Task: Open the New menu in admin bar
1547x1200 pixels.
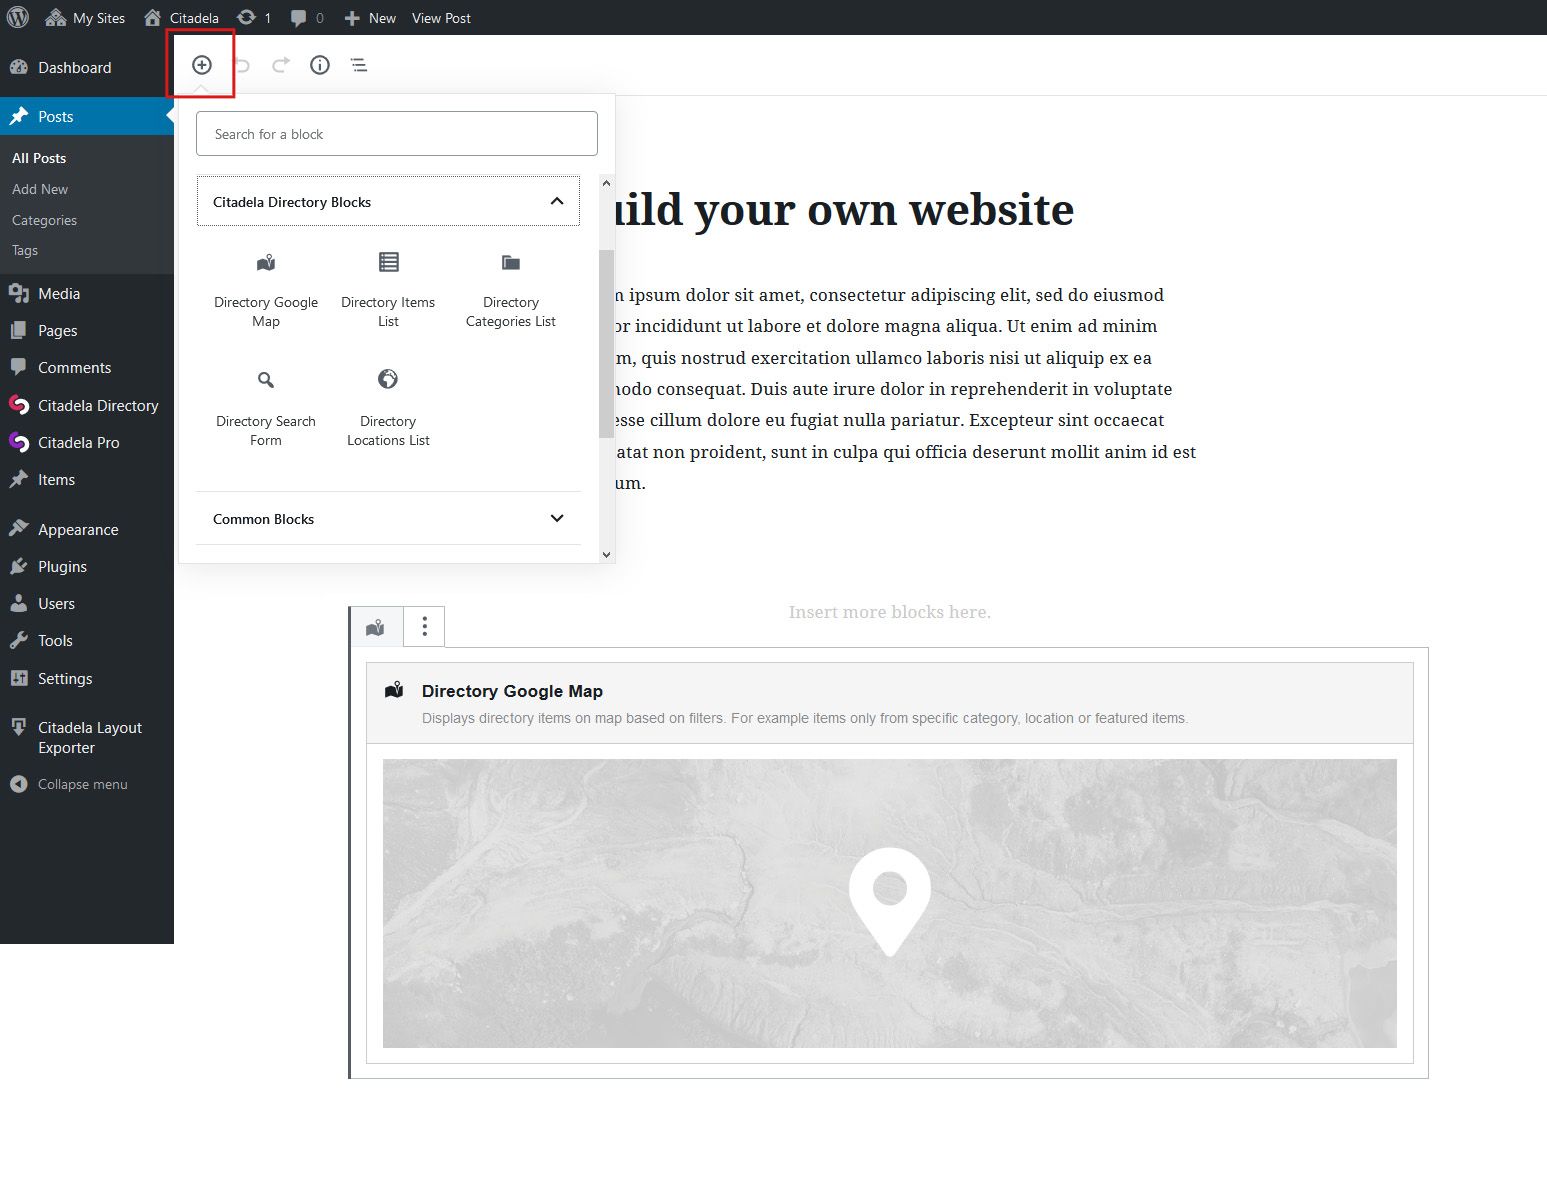Action: [x=371, y=18]
